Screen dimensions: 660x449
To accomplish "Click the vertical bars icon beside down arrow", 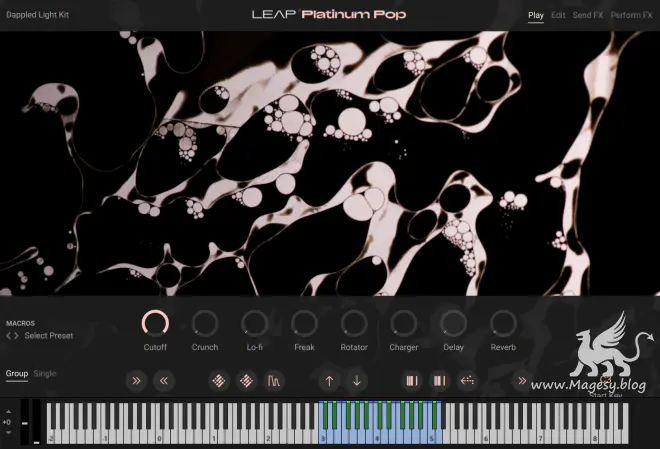I will coord(412,381).
